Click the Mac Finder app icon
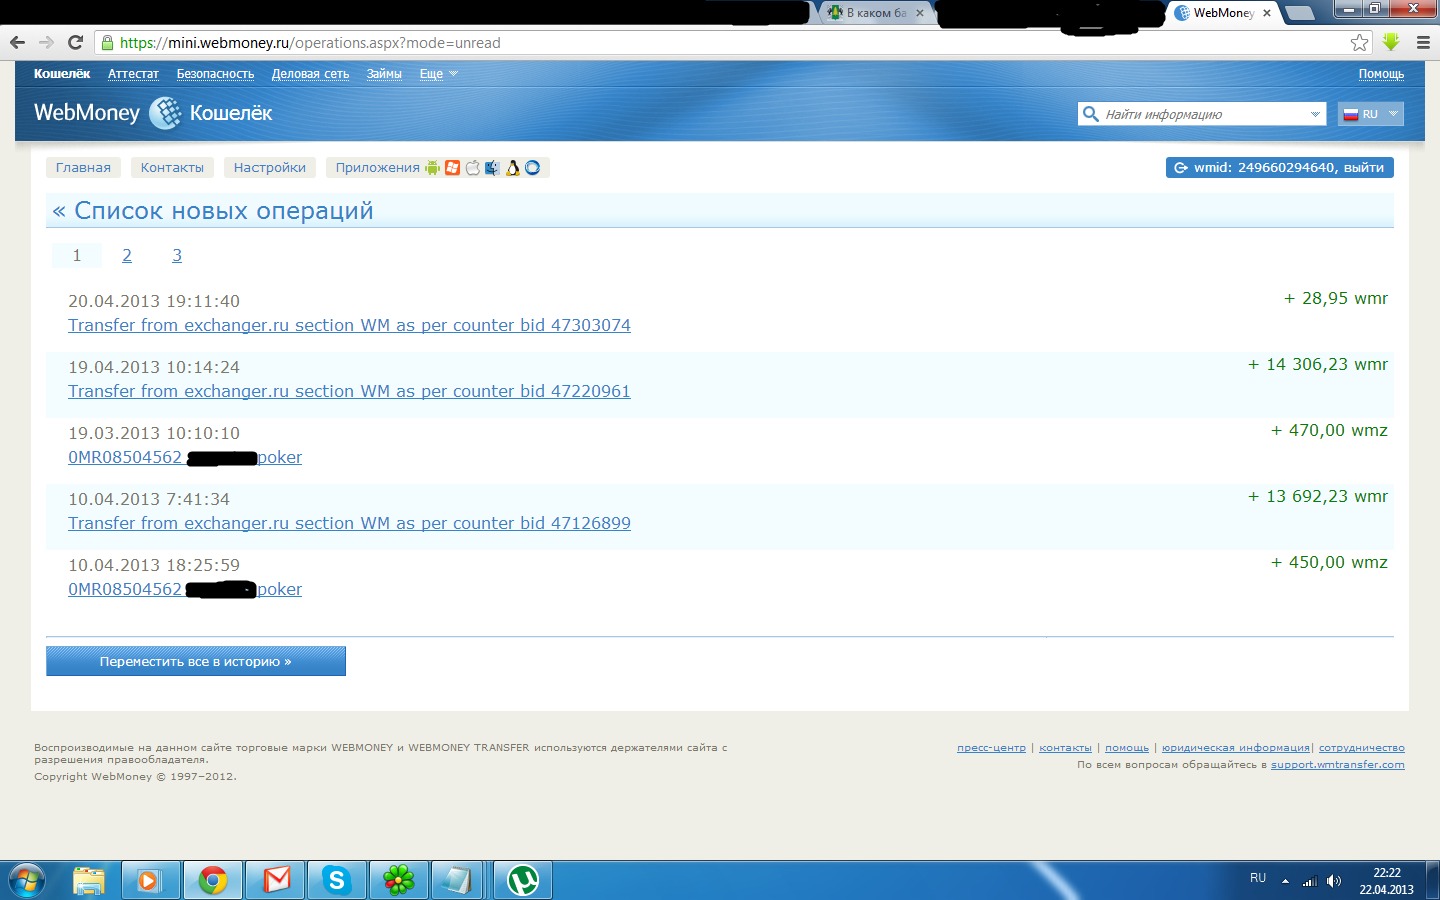The width and height of the screenshot is (1440, 900). point(492,168)
